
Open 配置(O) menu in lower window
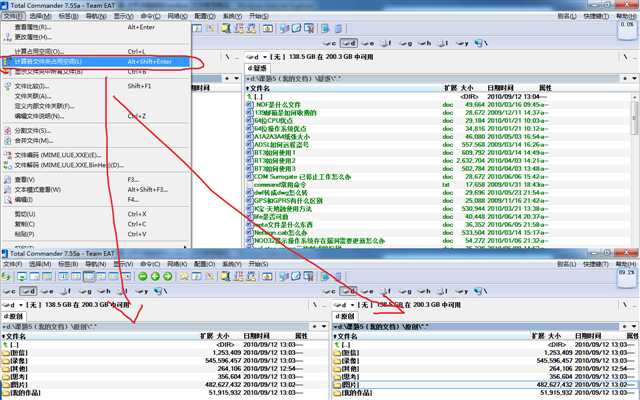[x=204, y=264]
